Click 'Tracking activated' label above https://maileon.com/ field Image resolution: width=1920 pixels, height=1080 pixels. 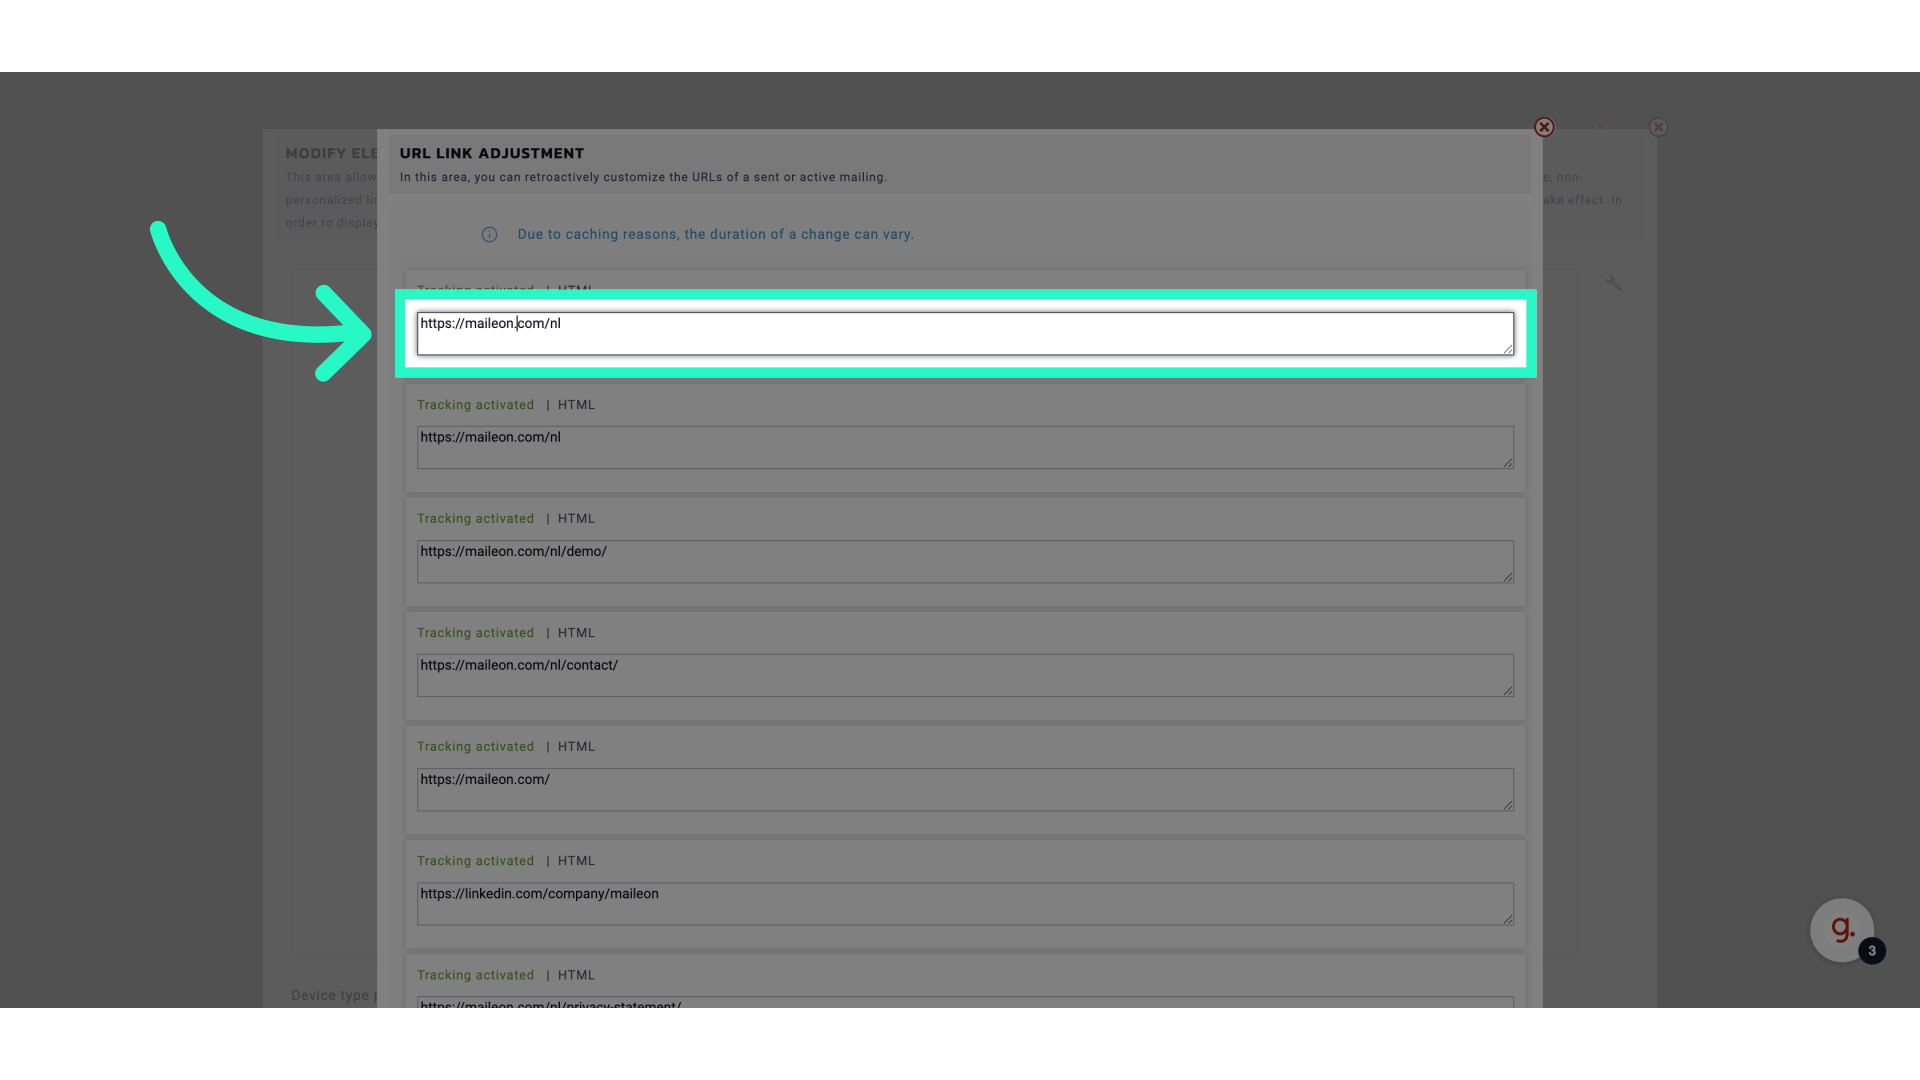(x=475, y=747)
